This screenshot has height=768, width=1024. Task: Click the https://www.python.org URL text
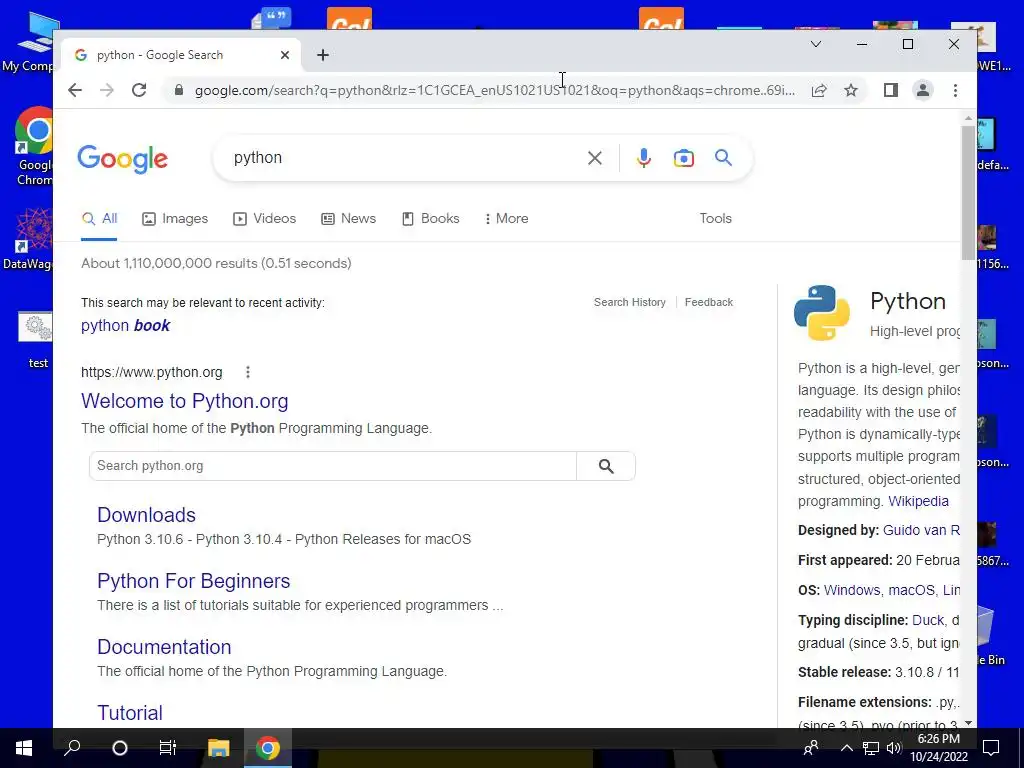pos(152,372)
